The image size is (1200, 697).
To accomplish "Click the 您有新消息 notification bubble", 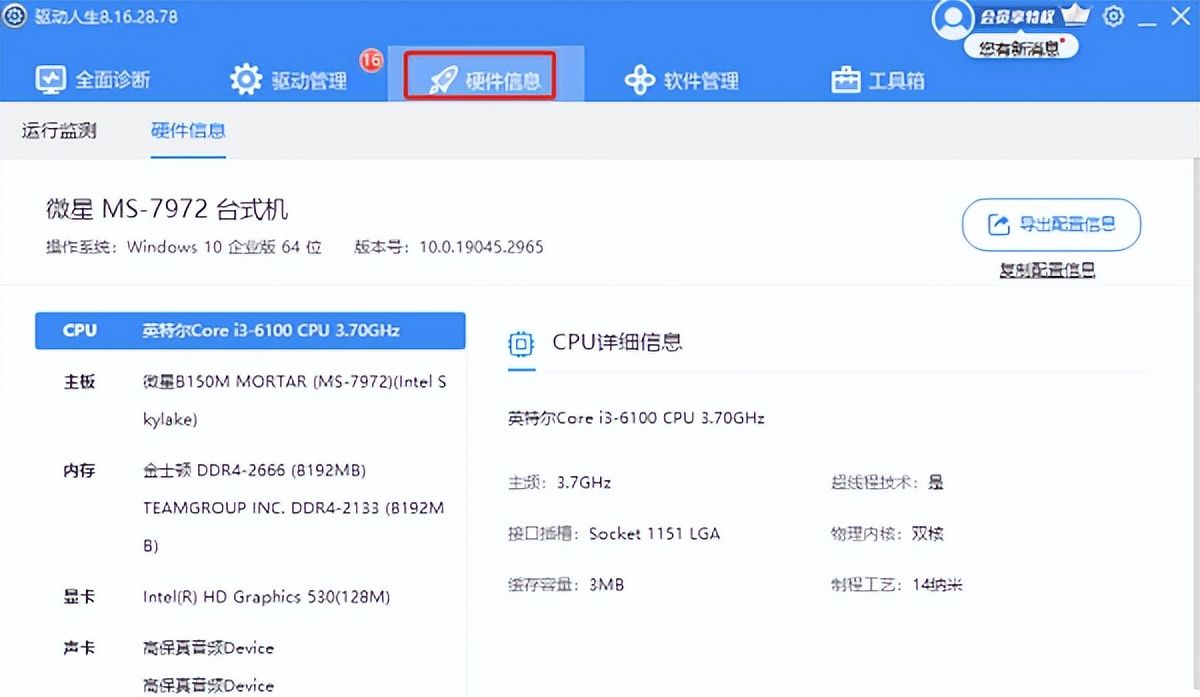I will [x=1023, y=47].
